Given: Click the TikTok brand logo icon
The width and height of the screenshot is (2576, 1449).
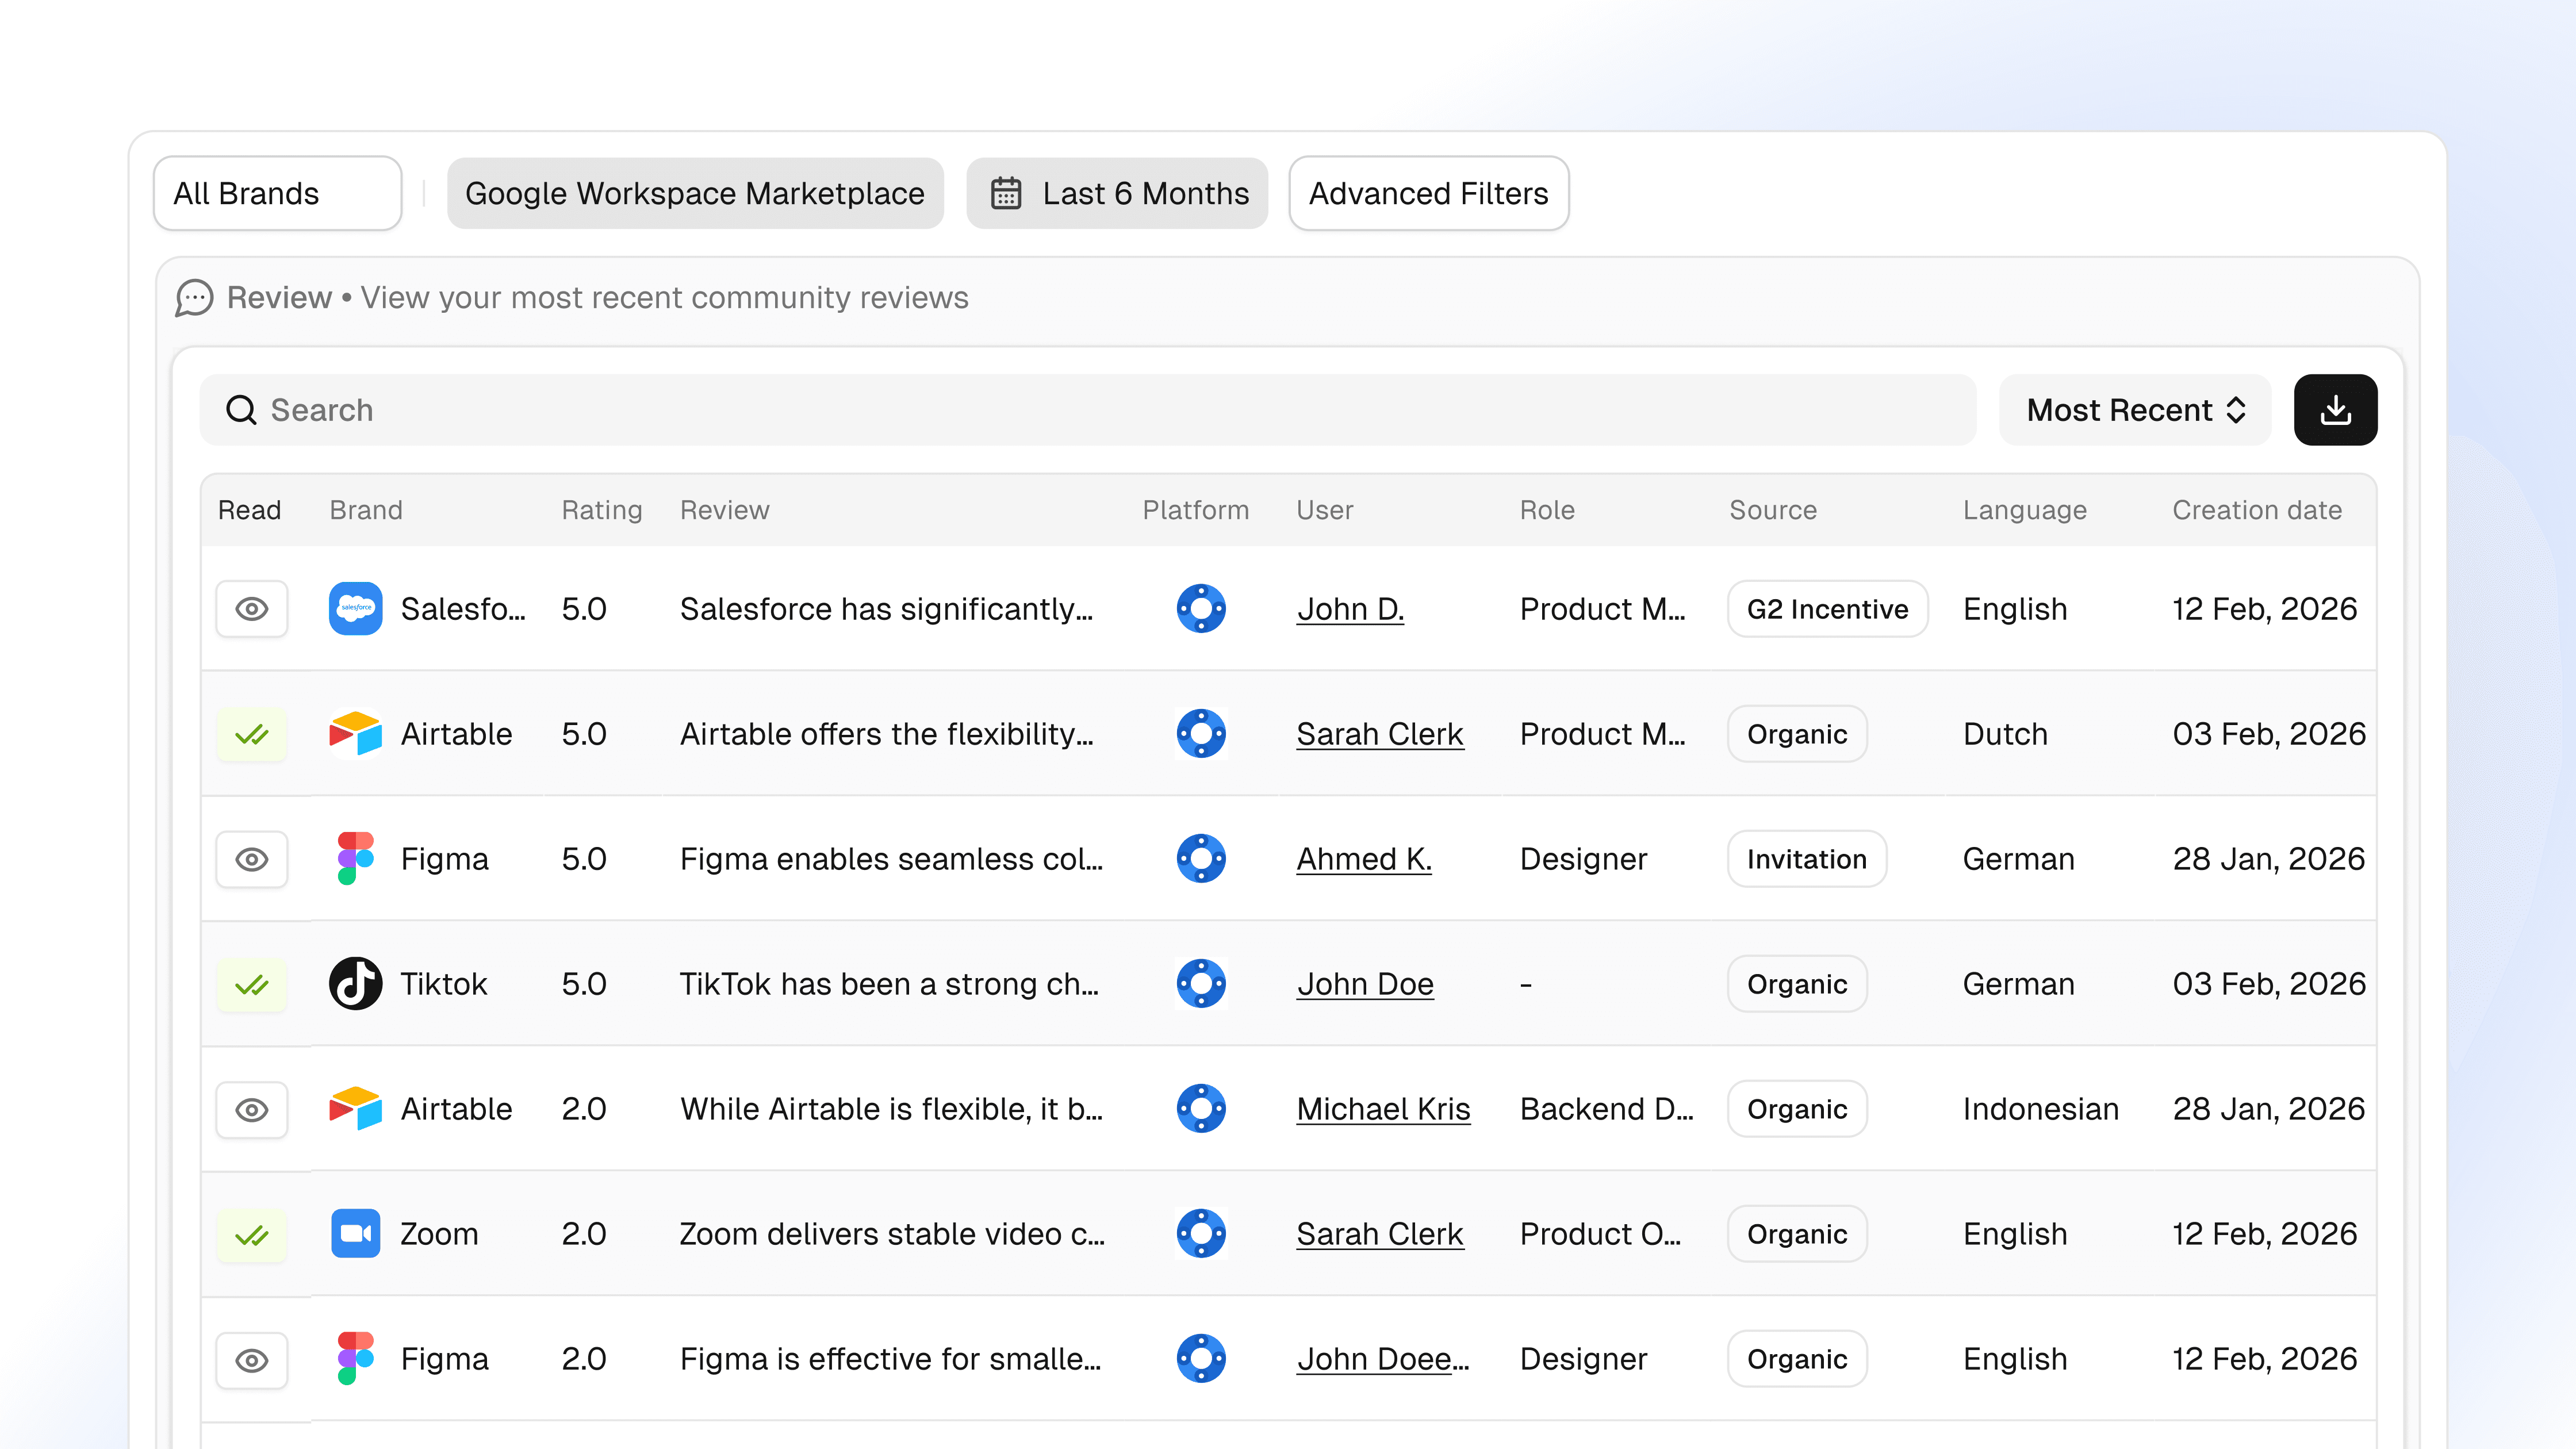Looking at the screenshot, I should 355,984.
